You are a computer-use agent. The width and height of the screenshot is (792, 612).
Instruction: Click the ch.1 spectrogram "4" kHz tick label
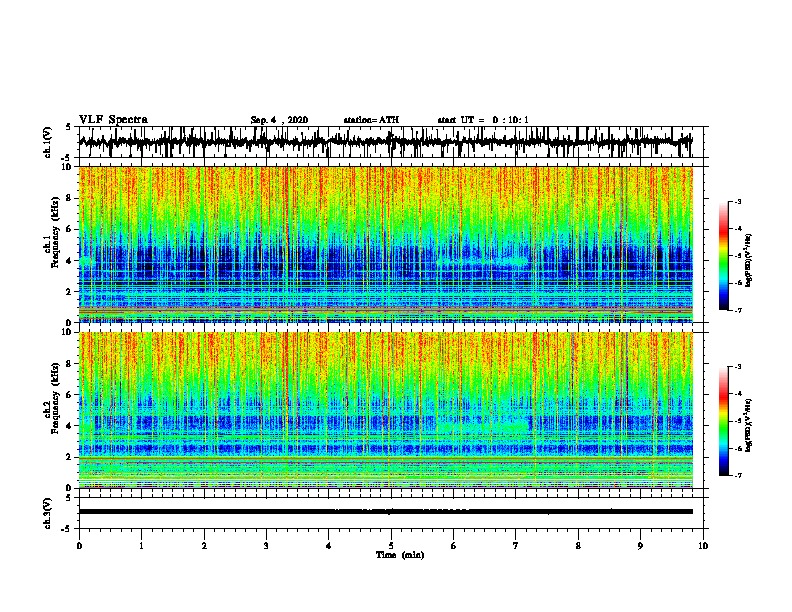pos(69,261)
